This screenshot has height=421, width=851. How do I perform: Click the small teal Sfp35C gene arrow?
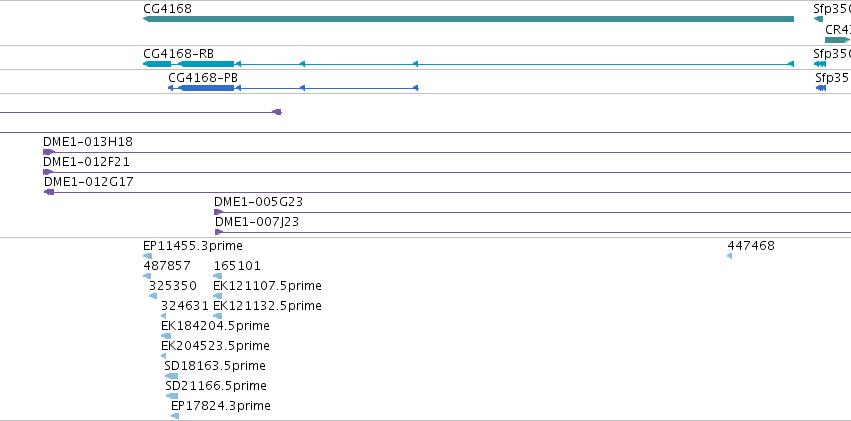tap(818, 19)
